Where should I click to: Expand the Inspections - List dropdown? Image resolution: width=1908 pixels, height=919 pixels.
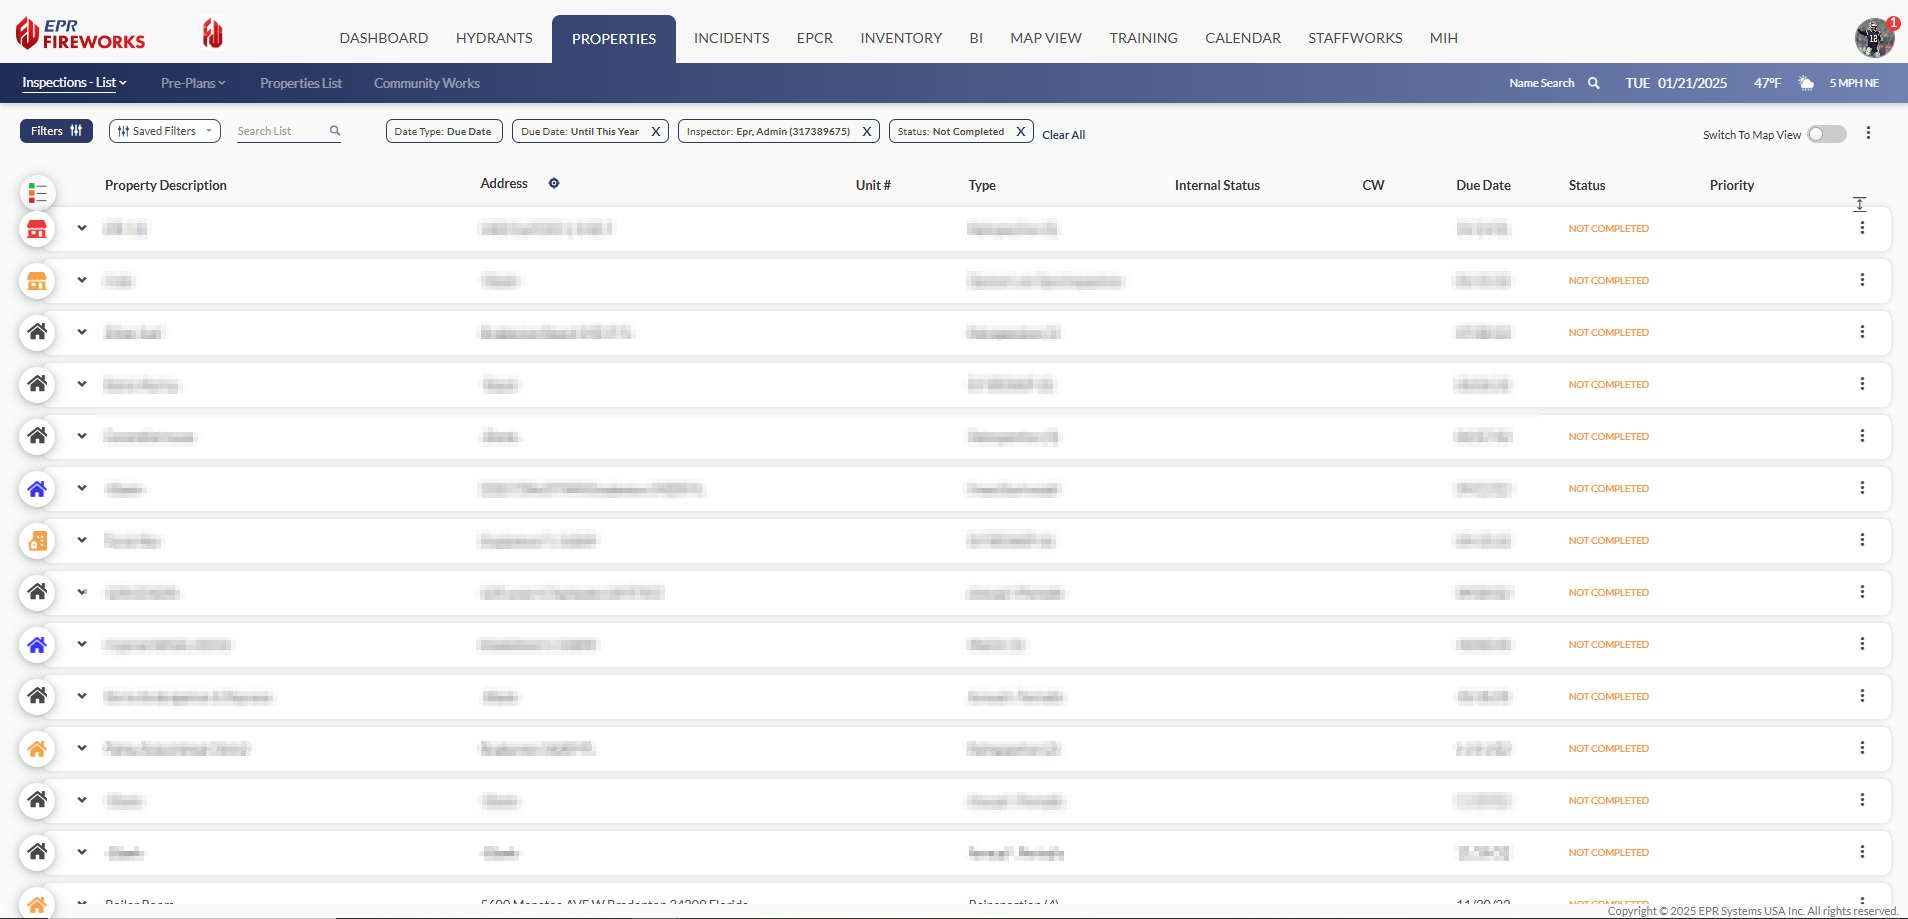(74, 83)
